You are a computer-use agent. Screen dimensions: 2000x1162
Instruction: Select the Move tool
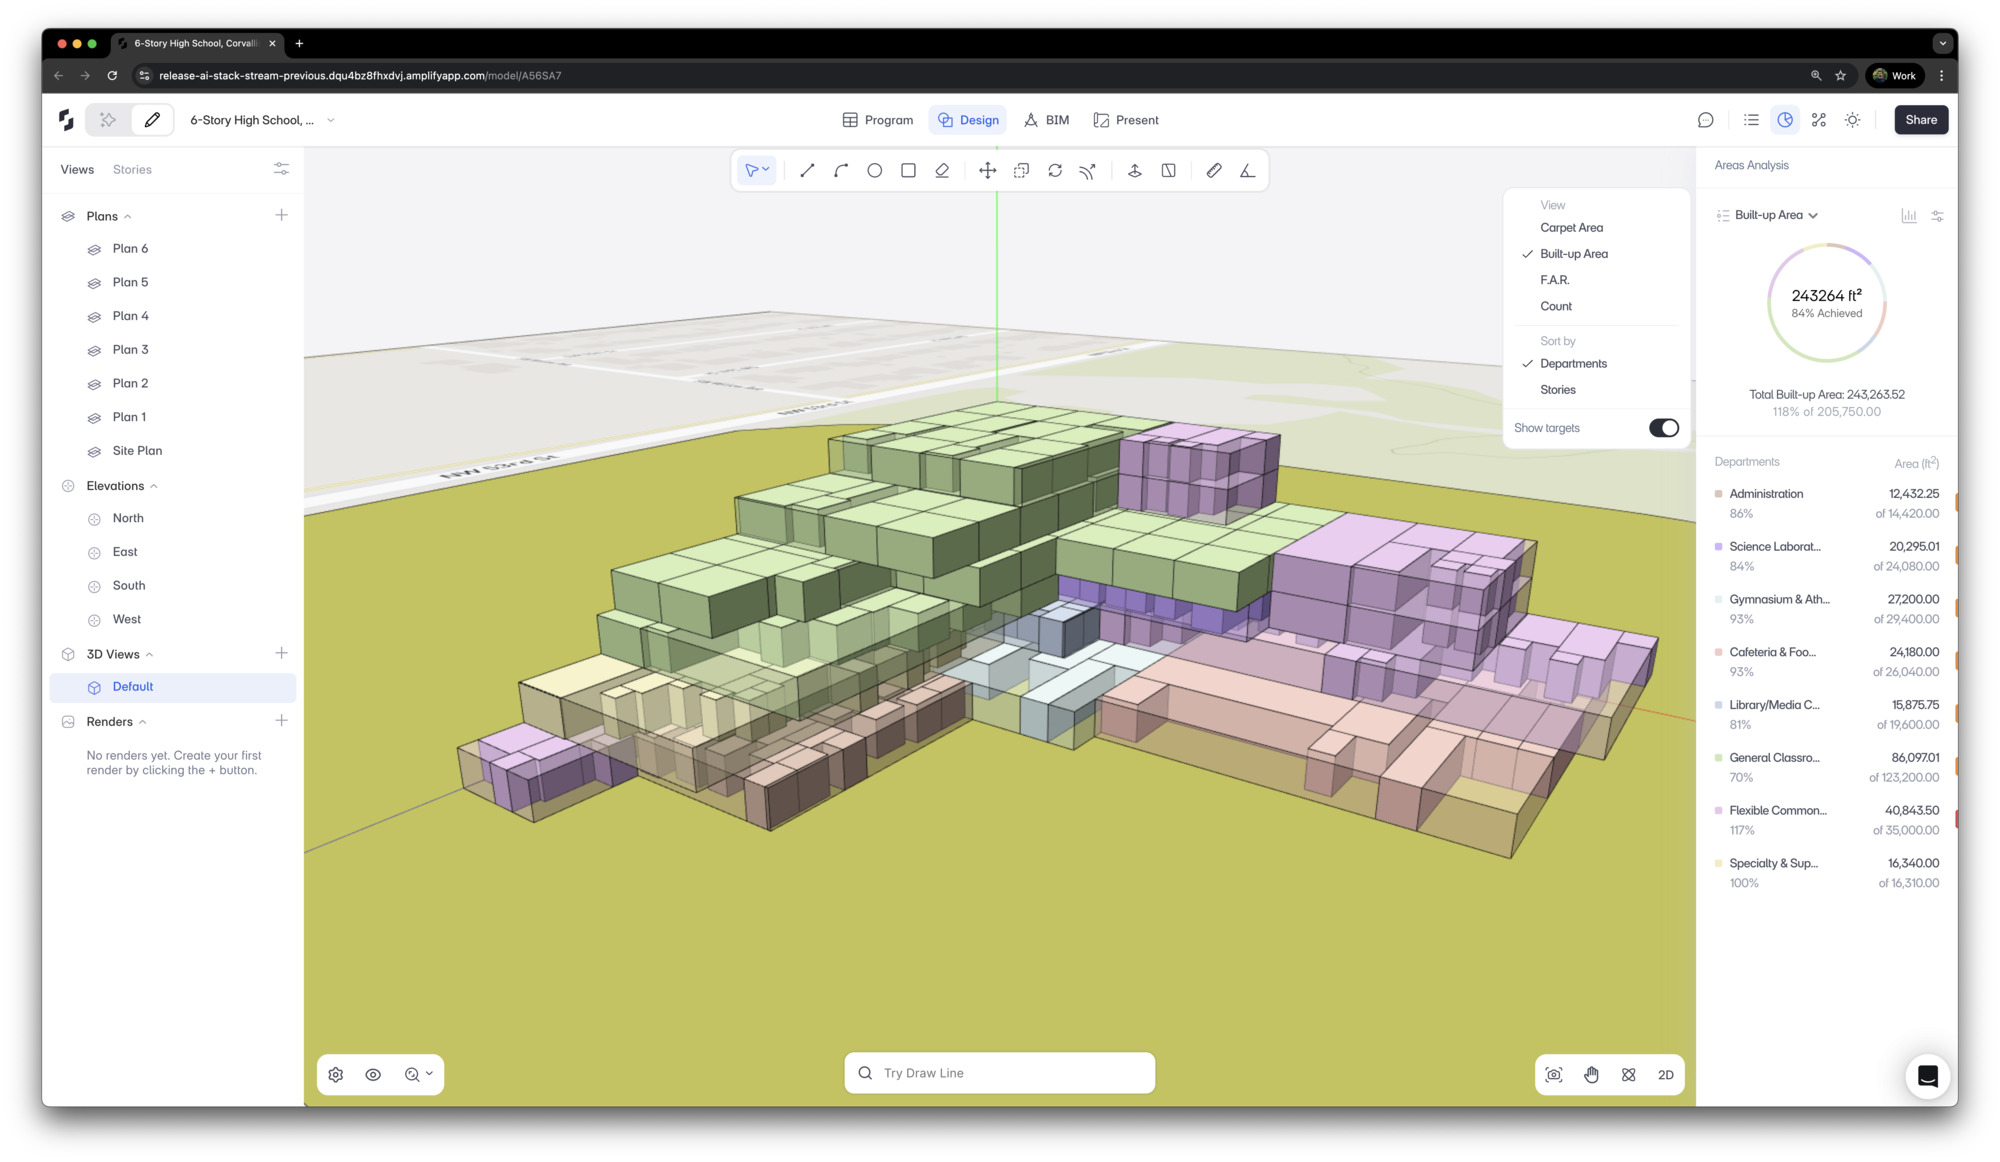(987, 170)
